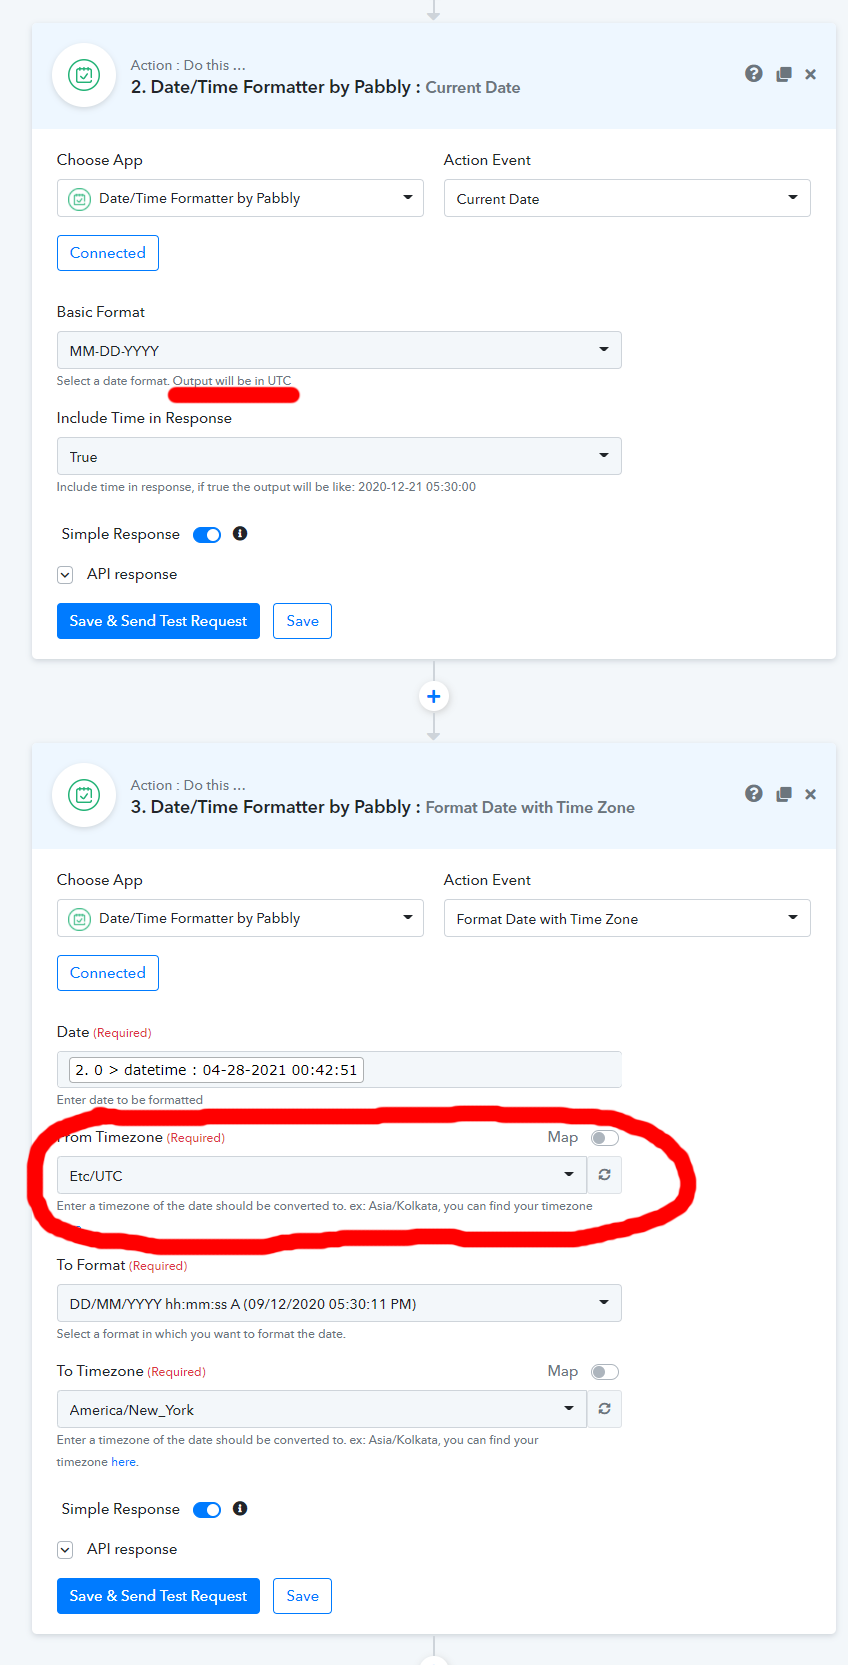This screenshot has width=848, height=1665.
Task: Clone step 3 using duplicate icon
Action: (x=784, y=794)
